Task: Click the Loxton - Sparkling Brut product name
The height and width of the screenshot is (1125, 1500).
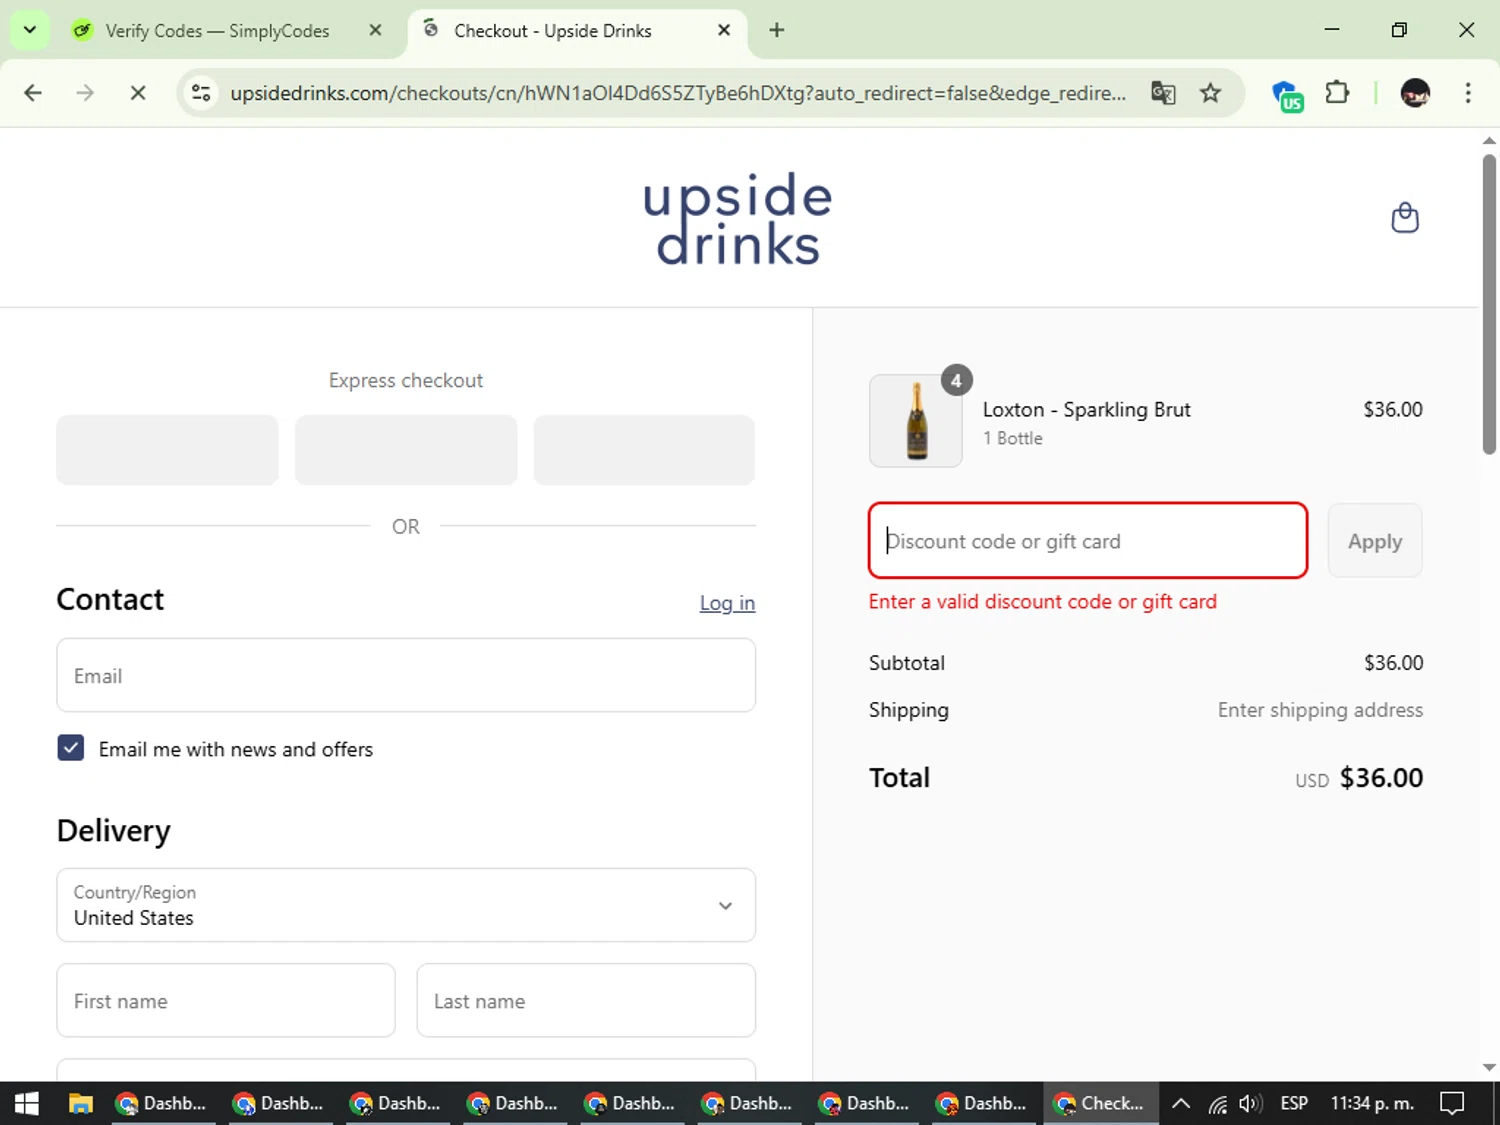Action: (1087, 409)
